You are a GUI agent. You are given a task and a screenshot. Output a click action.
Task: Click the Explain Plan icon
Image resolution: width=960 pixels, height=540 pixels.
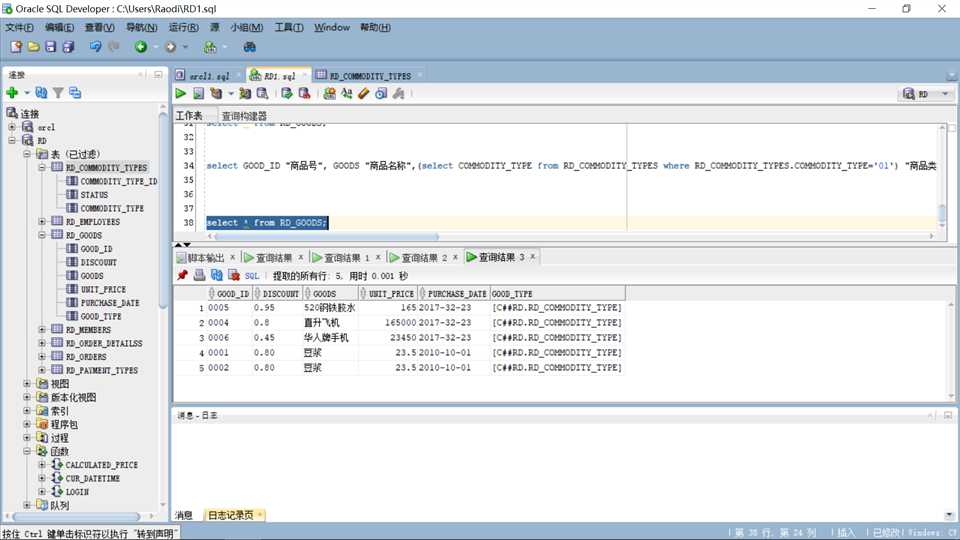(216, 93)
